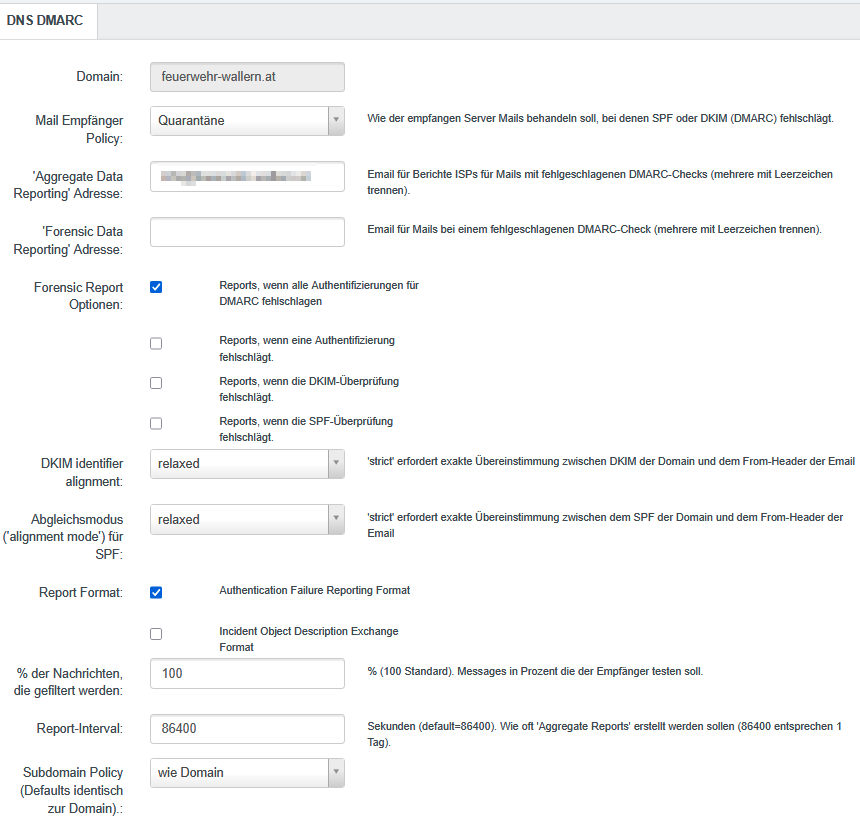Click the 'Domain:' field label

coord(99,77)
